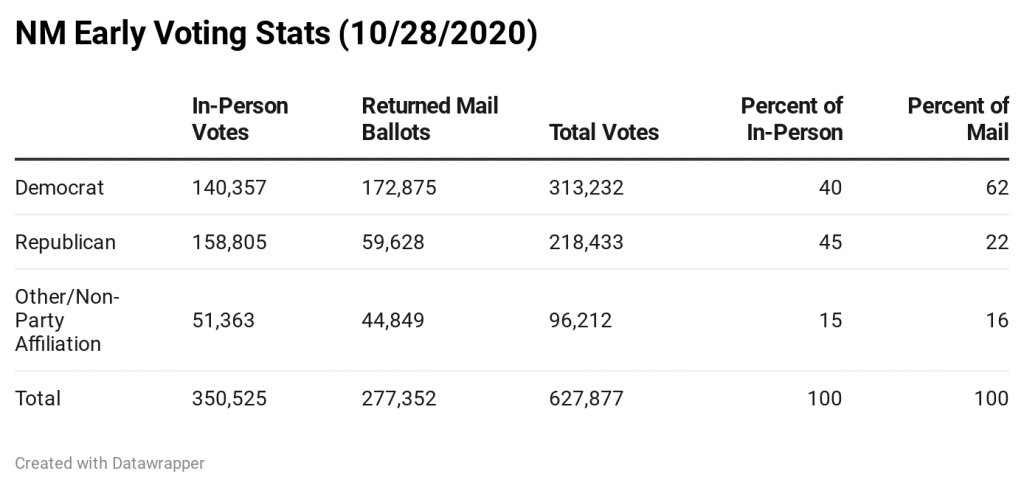The image size is (1024, 488).
Task: Select total votes cell 627,877
Action: [x=586, y=399]
